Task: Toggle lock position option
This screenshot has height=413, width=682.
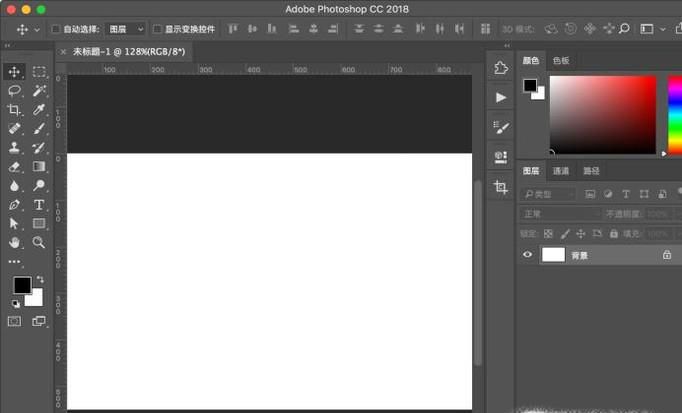Action: [581, 234]
